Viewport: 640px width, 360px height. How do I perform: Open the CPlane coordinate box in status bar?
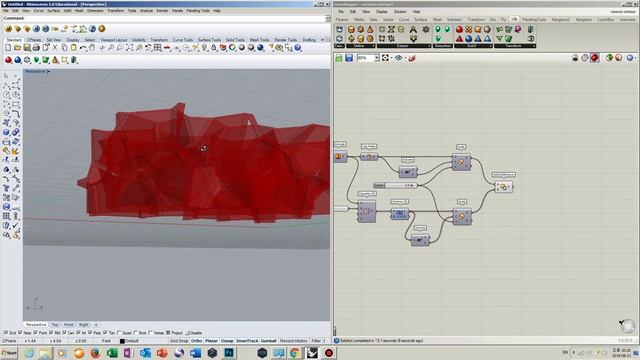10,341
